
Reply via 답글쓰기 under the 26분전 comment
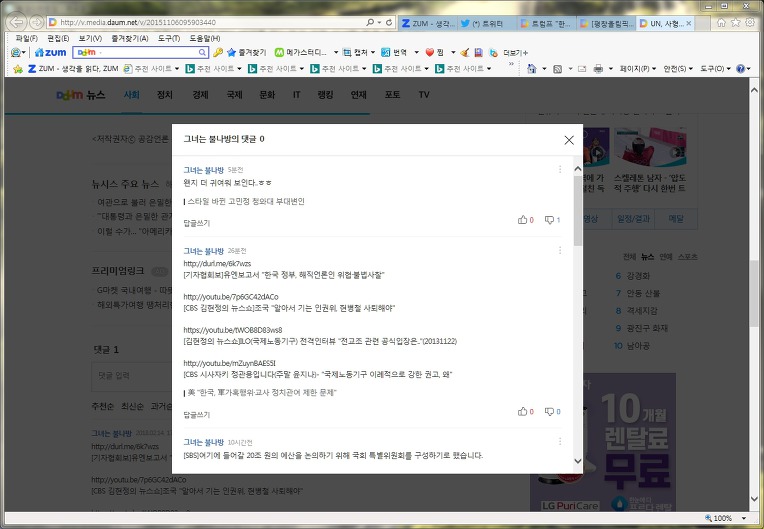pyautogui.click(x=196, y=415)
